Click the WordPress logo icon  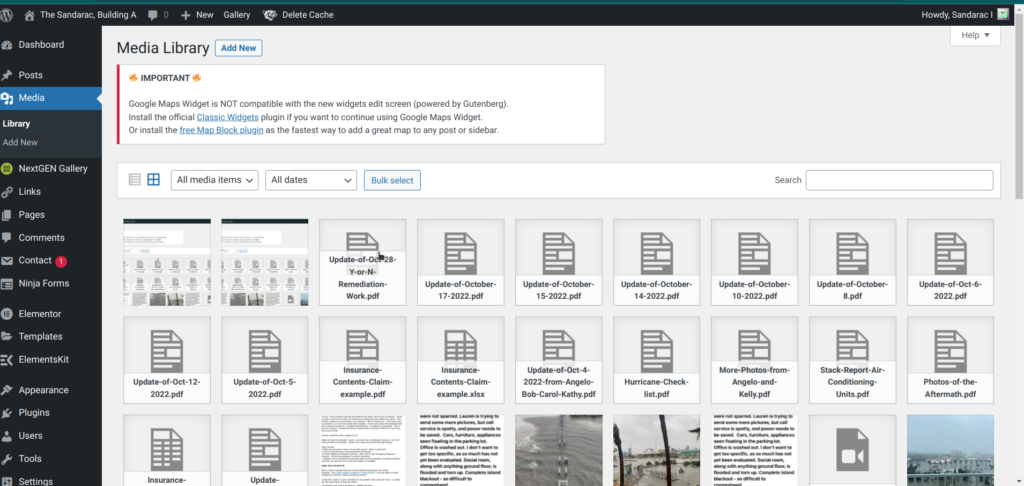pos(11,15)
